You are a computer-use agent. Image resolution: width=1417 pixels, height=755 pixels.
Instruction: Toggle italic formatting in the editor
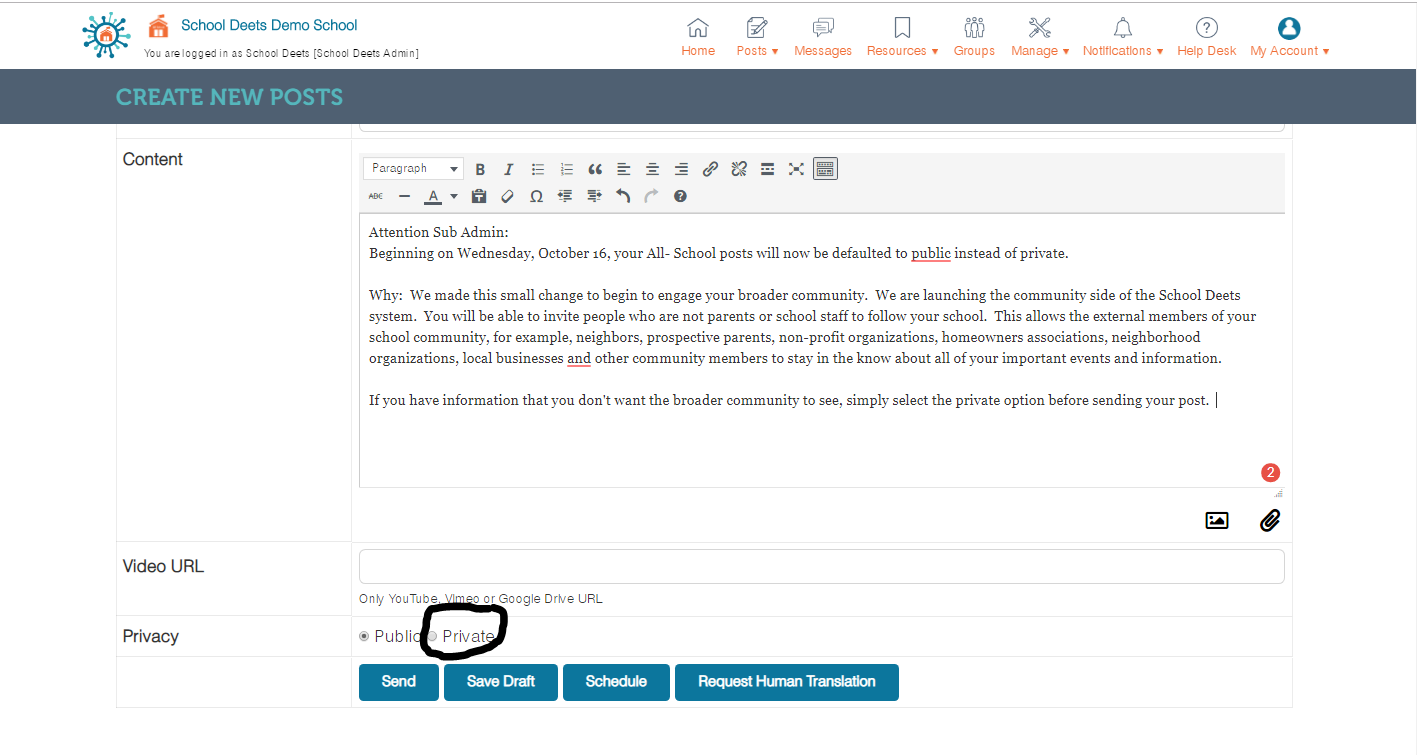(508, 169)
